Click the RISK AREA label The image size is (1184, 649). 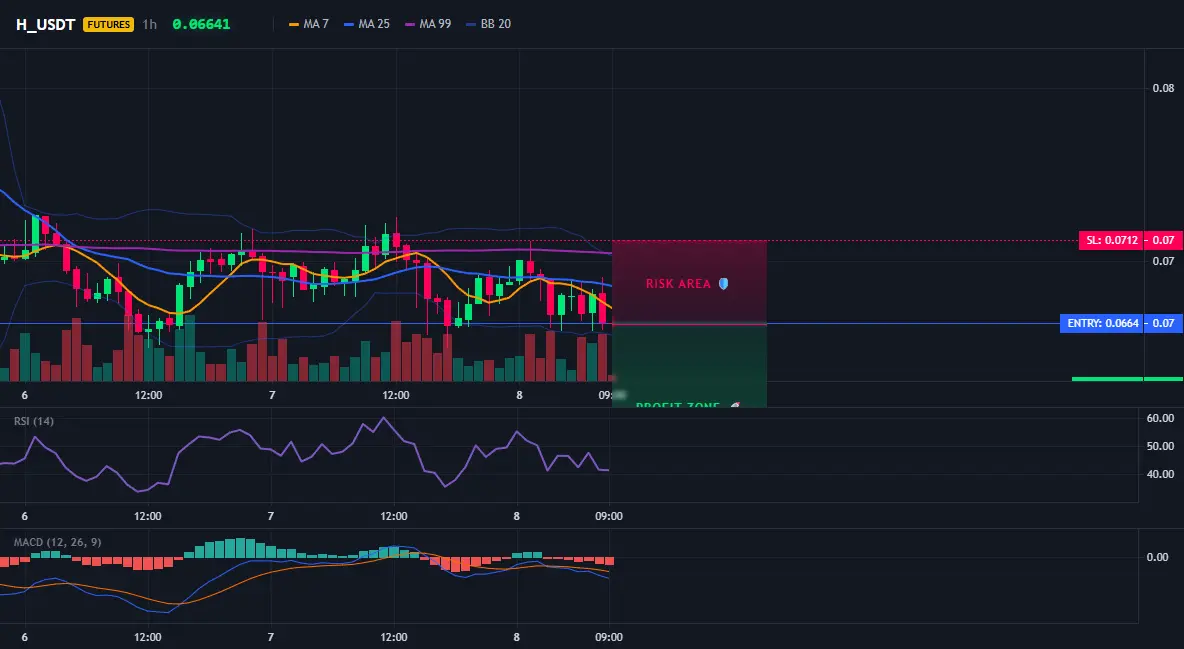tap(678, 284)
